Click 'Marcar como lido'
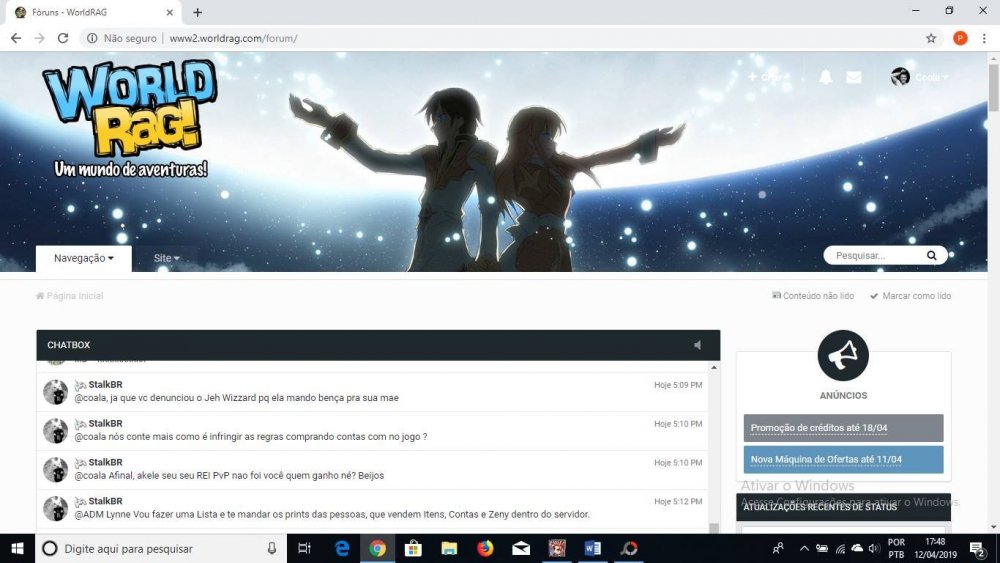 (911, 296)
